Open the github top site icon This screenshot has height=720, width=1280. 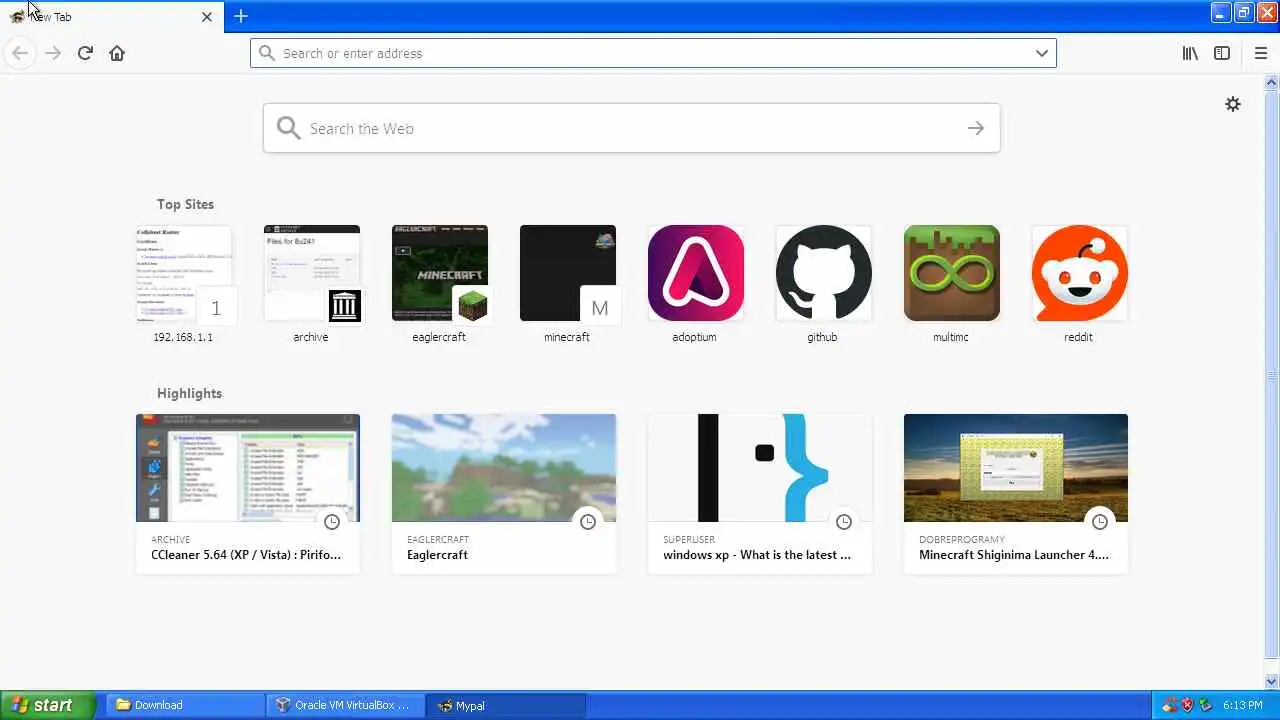click(x=824, y=273)
